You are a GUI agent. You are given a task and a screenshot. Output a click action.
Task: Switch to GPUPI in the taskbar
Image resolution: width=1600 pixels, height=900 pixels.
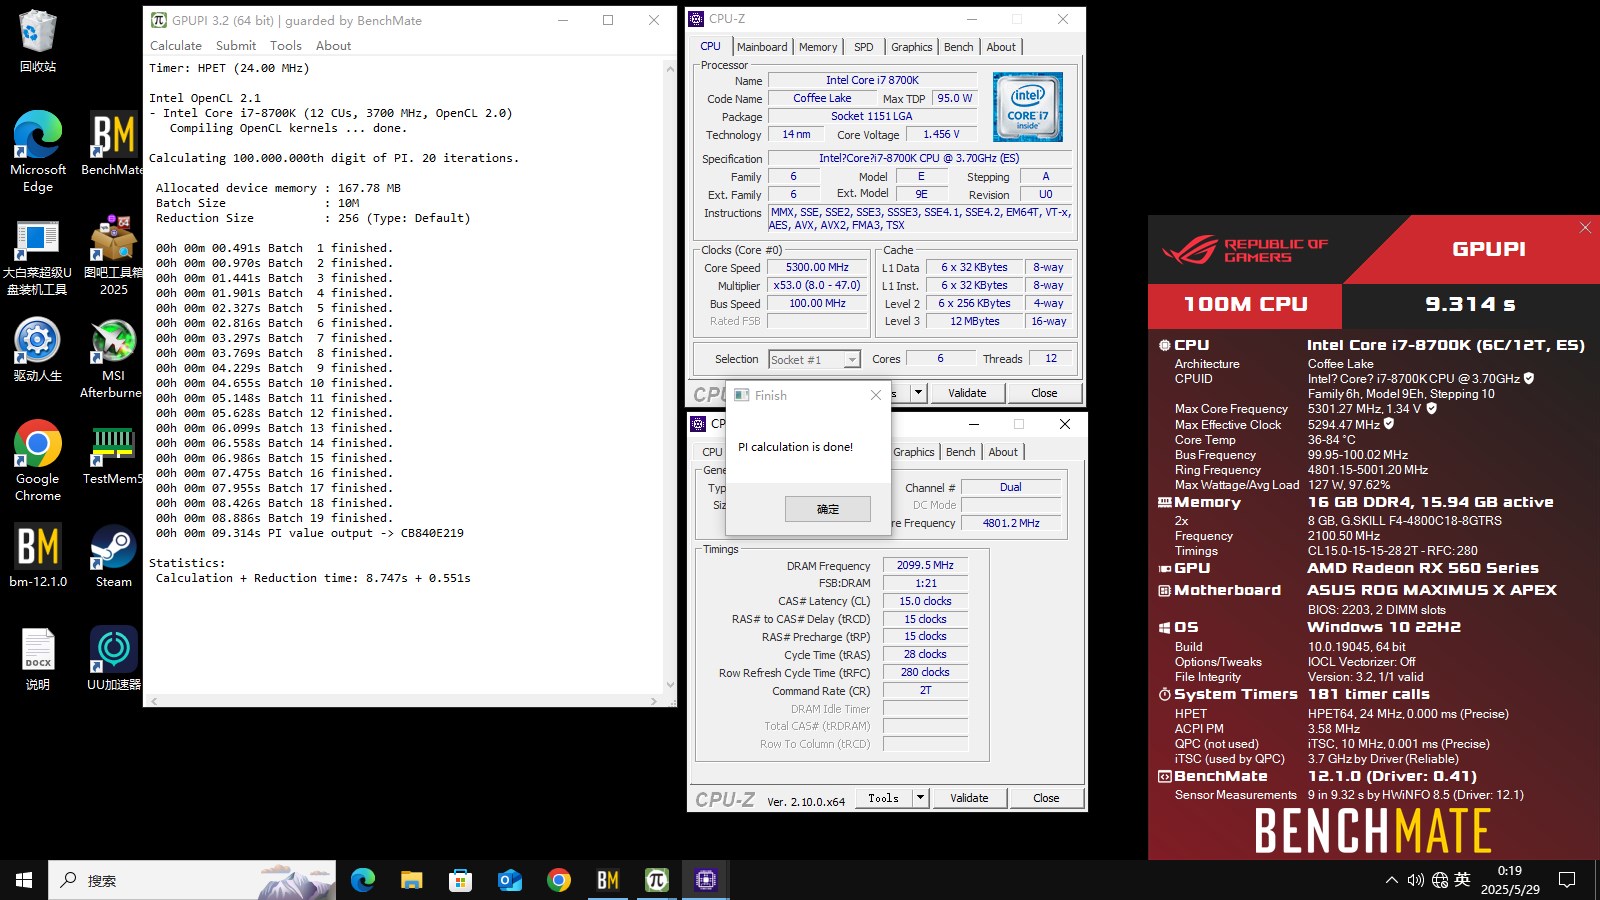(656, 880)
